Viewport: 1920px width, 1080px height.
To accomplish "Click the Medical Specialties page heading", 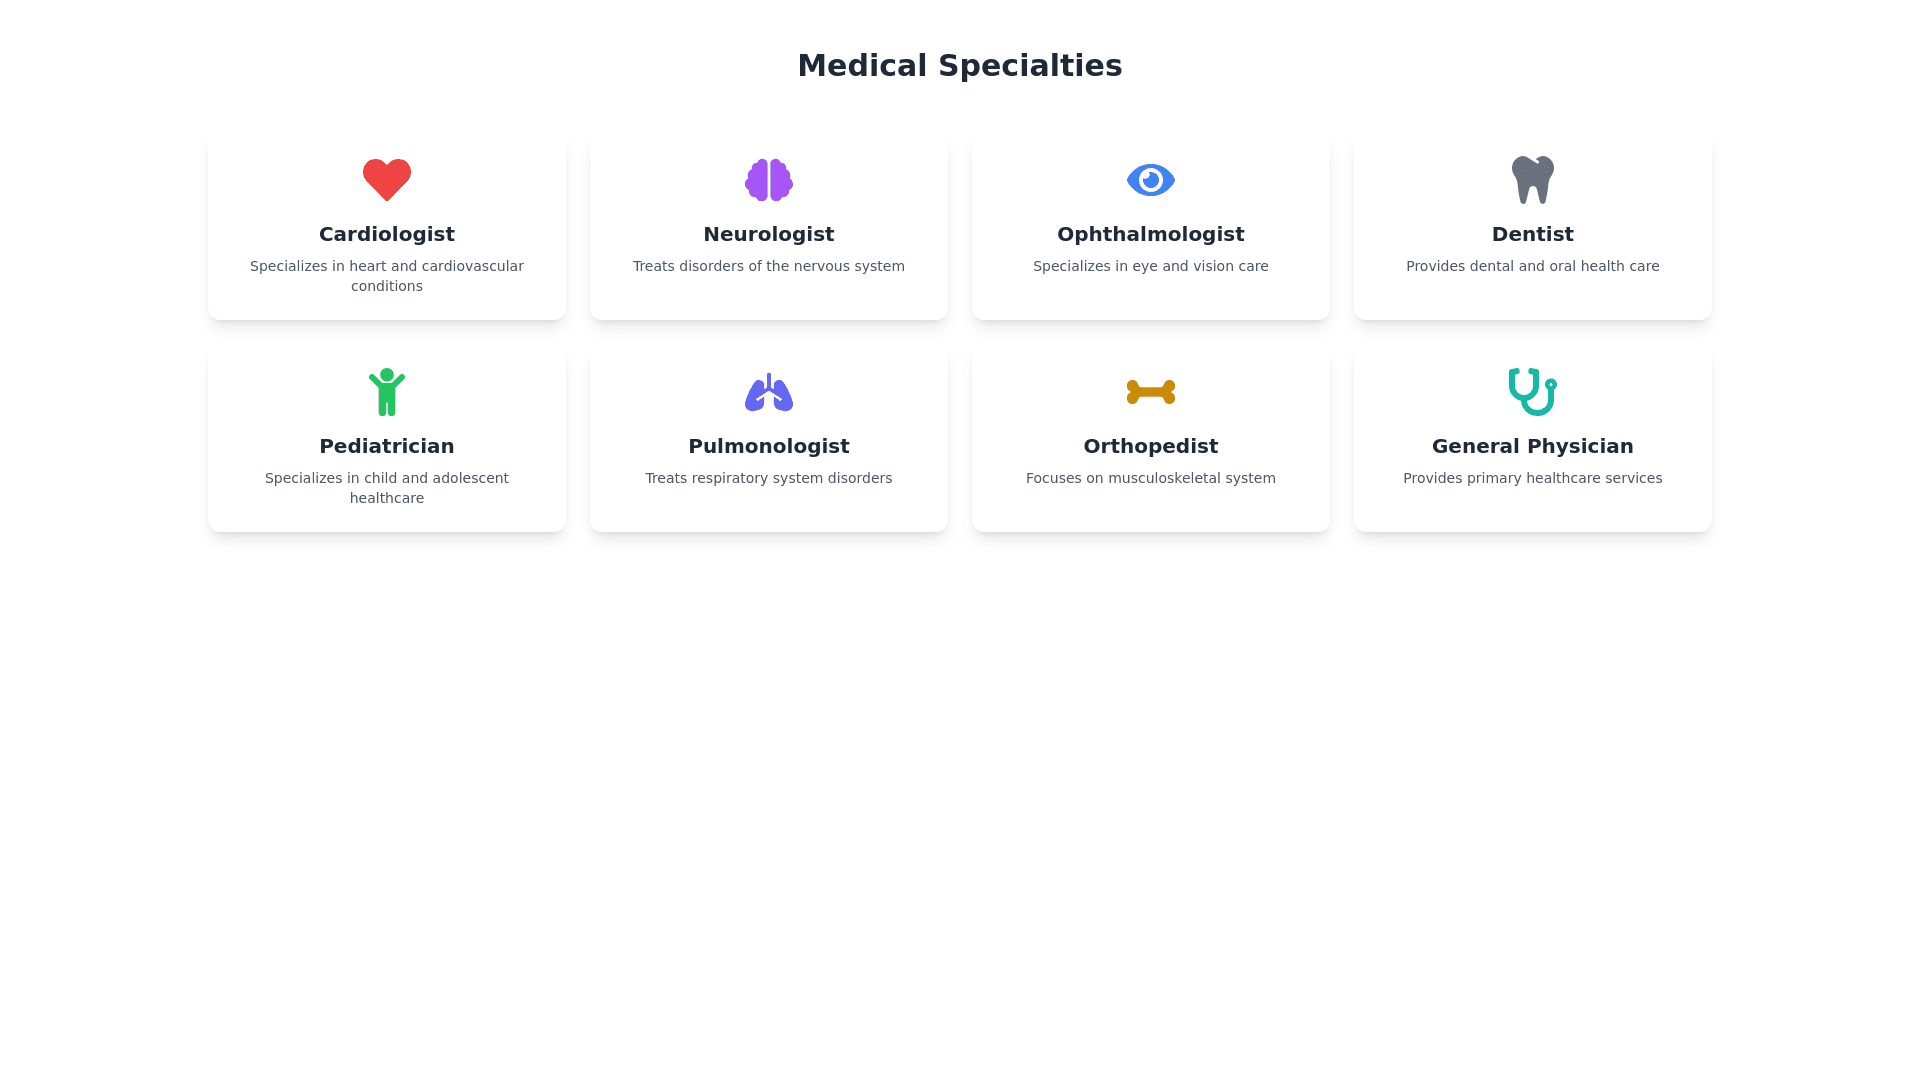I will [x=960, y=66].
